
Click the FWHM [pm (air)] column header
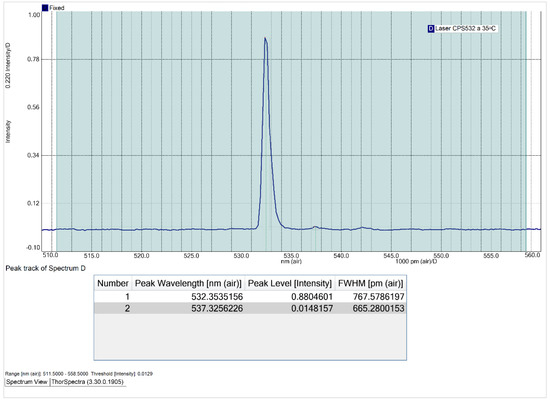coord(371,283)
